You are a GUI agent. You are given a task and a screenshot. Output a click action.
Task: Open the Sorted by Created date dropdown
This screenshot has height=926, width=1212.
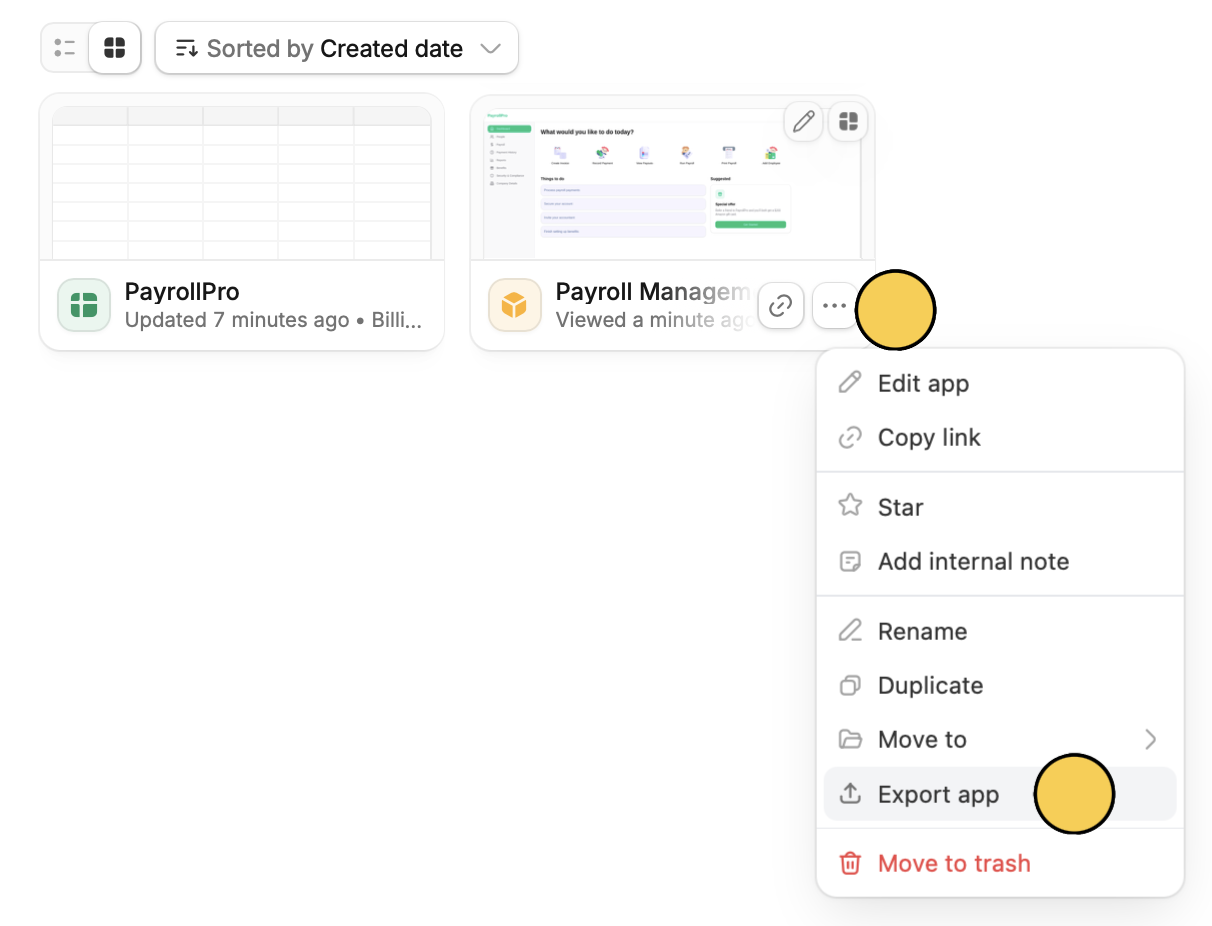point(337,48)
